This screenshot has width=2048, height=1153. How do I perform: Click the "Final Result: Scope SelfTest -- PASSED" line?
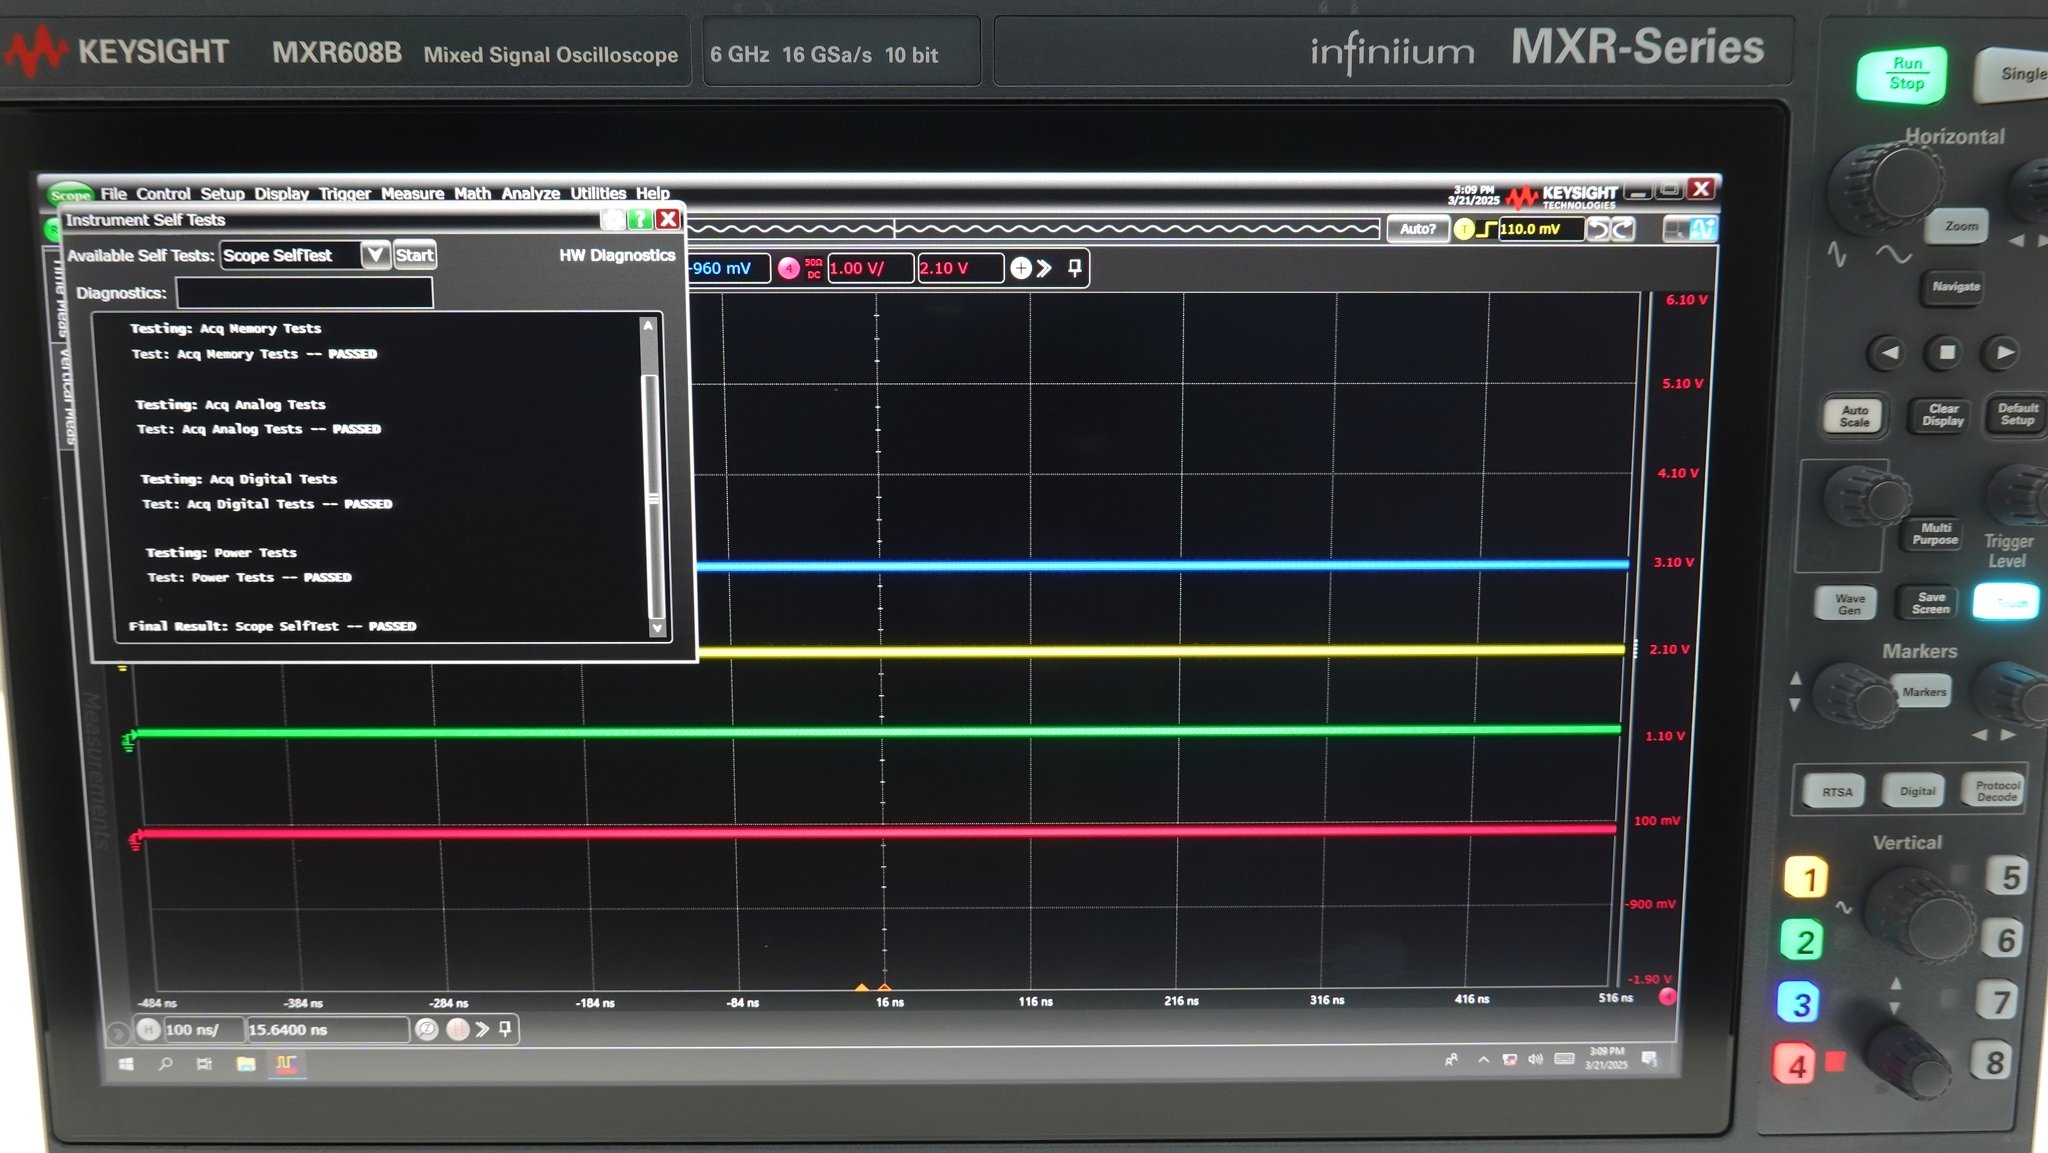point(272,626)
